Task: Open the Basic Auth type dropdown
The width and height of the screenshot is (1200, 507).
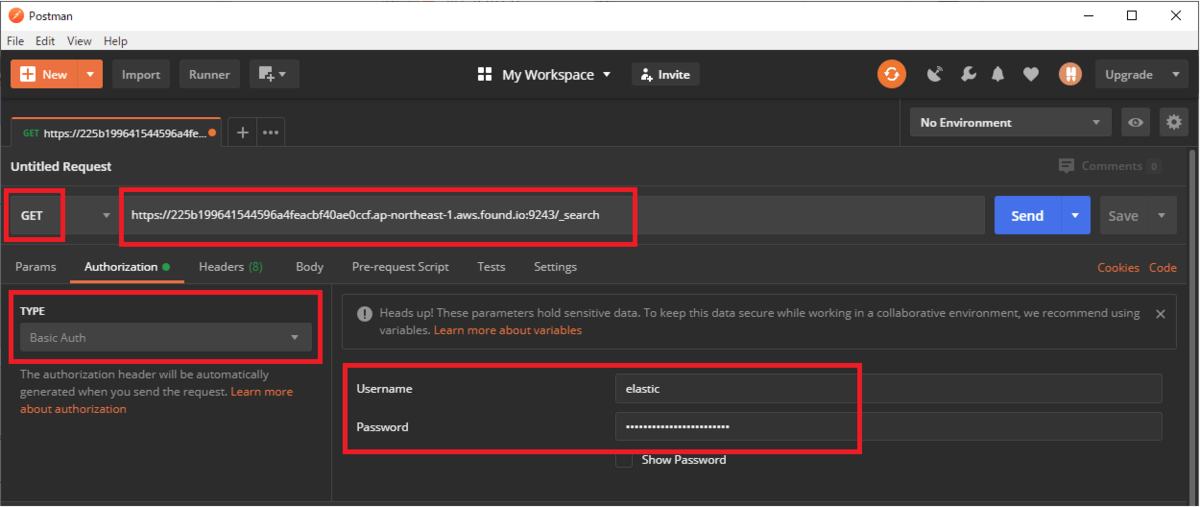Action: click(165, 338)
